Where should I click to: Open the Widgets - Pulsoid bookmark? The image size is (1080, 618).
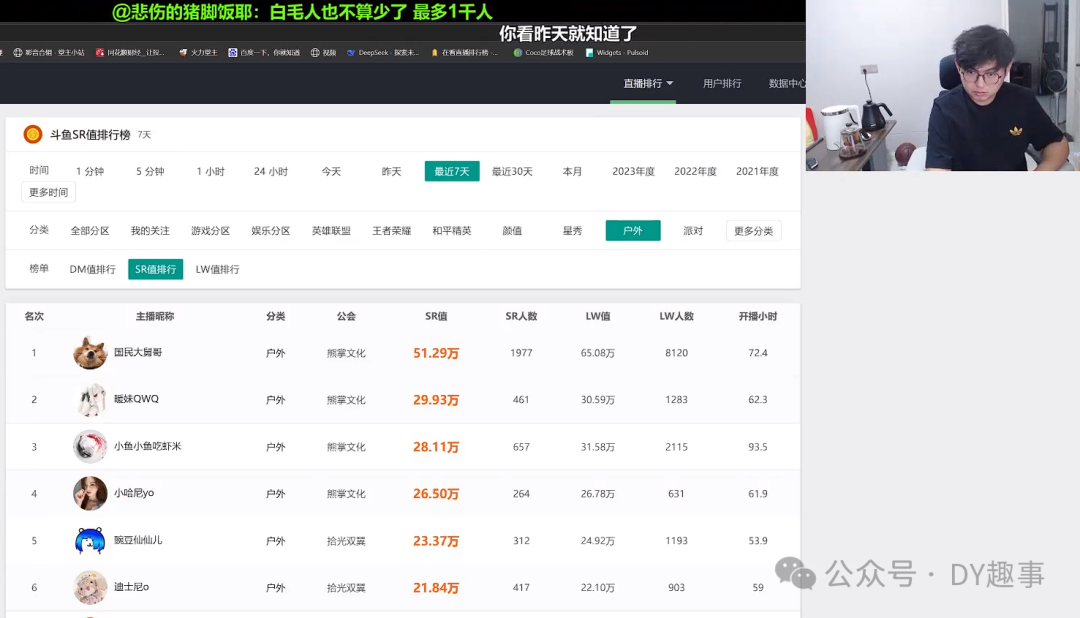[x=616, y=52]
